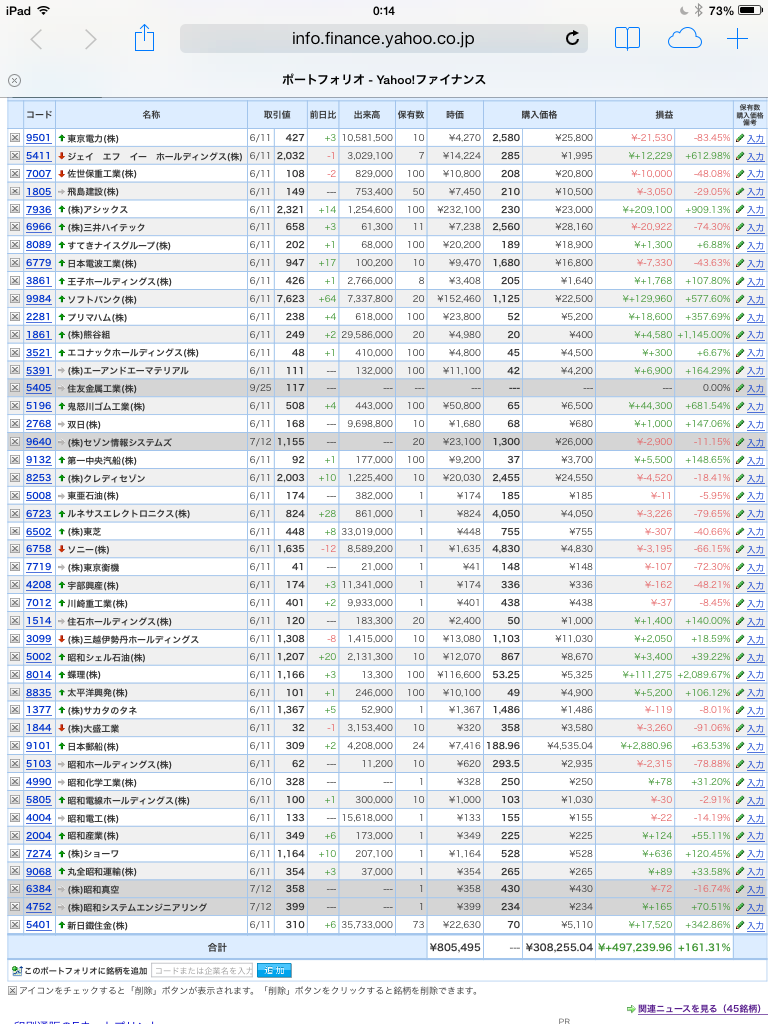768x1024 pixels.
Task: Click the name (株)アシックス
Action: [x=97, y=210]
